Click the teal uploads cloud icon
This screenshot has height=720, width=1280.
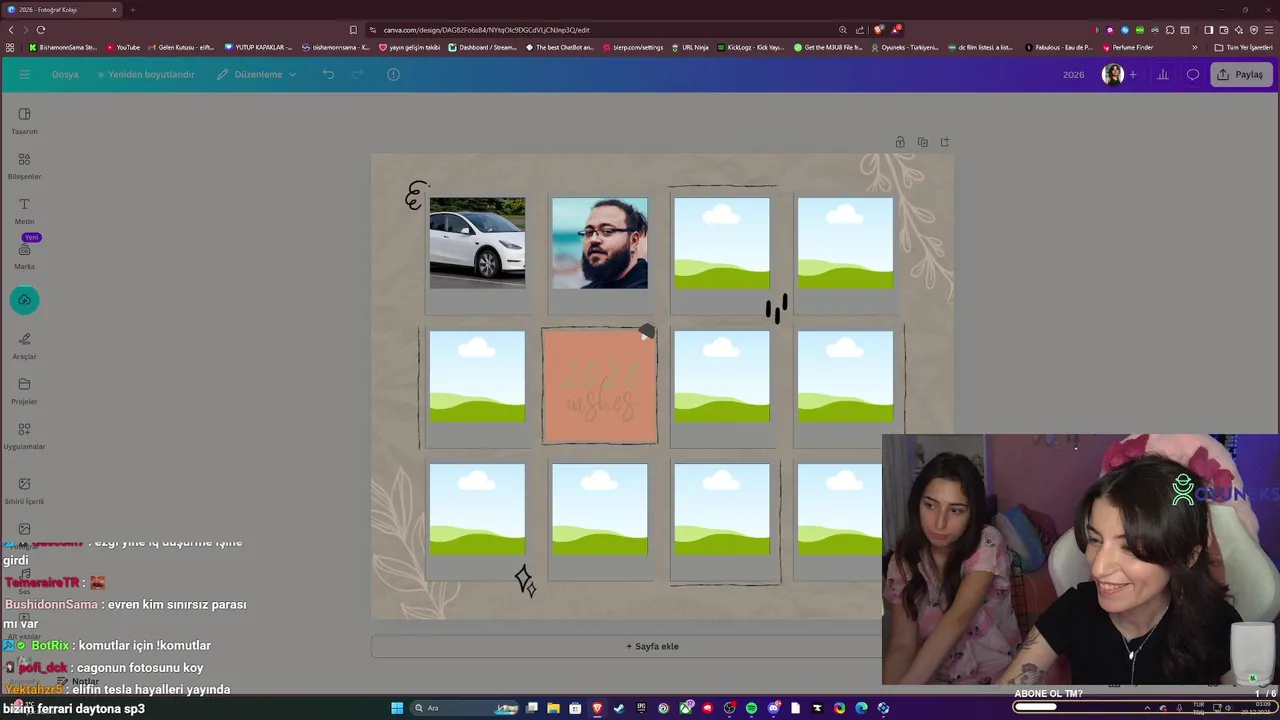tap(25, 300)
